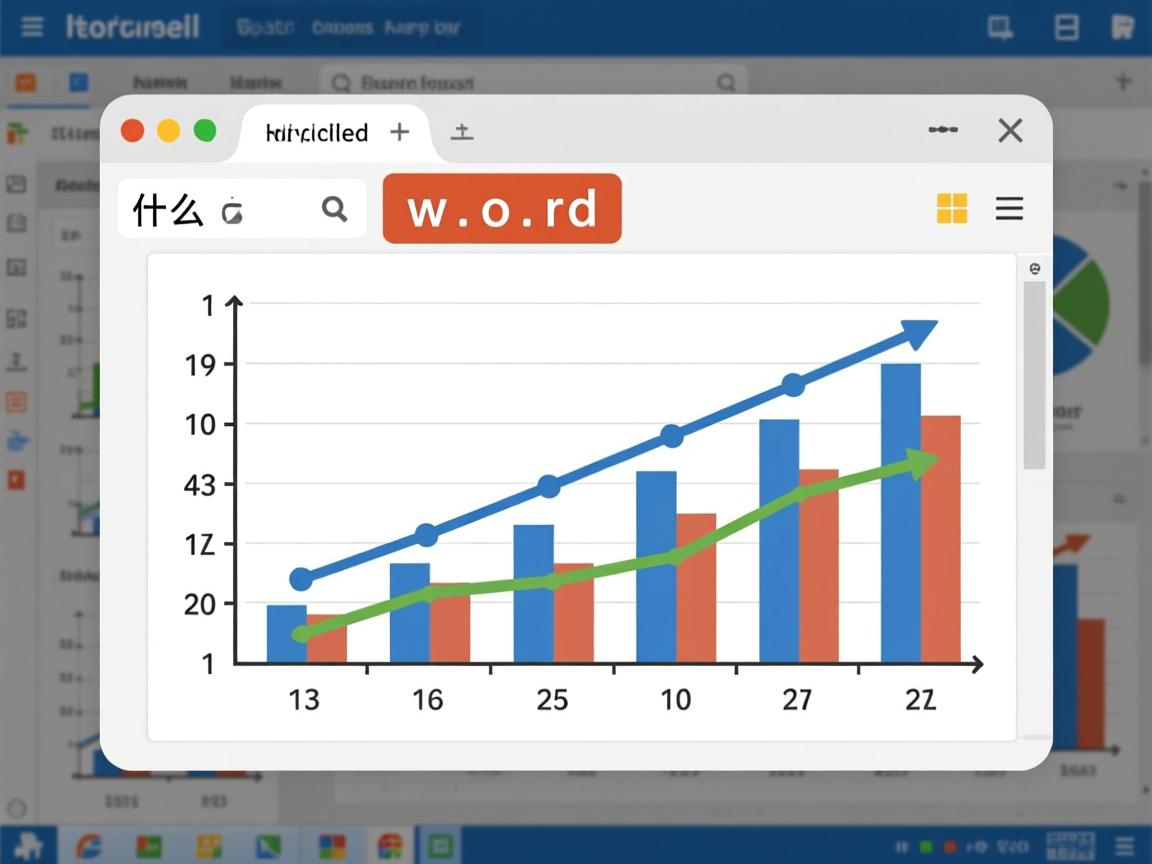This screenshot has width=1152, height=864.
Task: Open the three-line menu beside the grid icon
Action: (x=1009, y=208)
